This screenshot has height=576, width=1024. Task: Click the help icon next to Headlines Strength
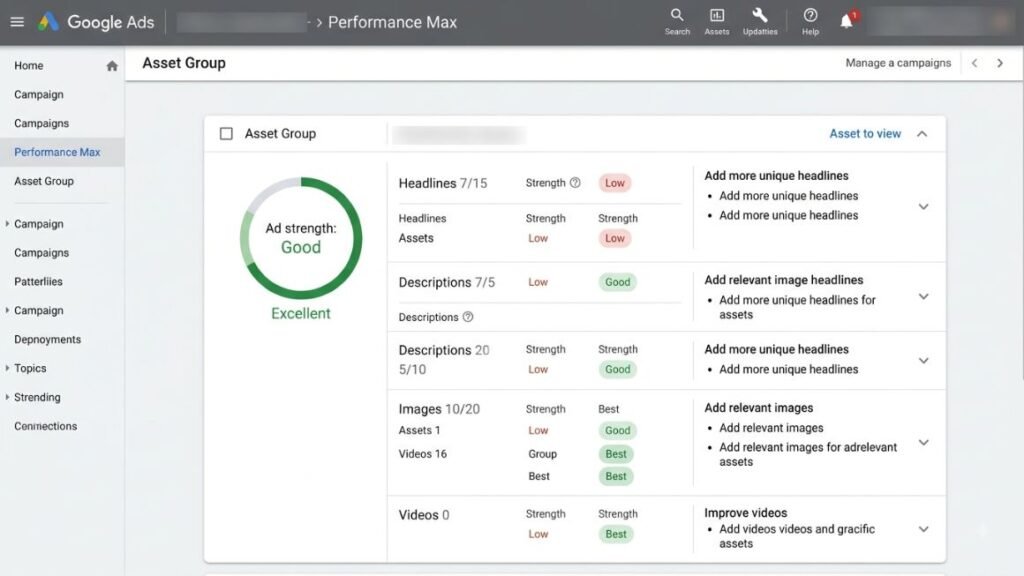tap(575, 183)
